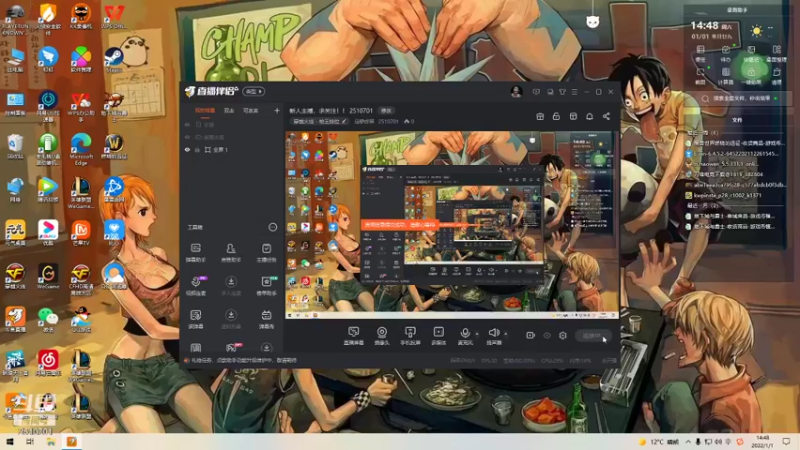Switch to the second scene tab

(229, 110)
